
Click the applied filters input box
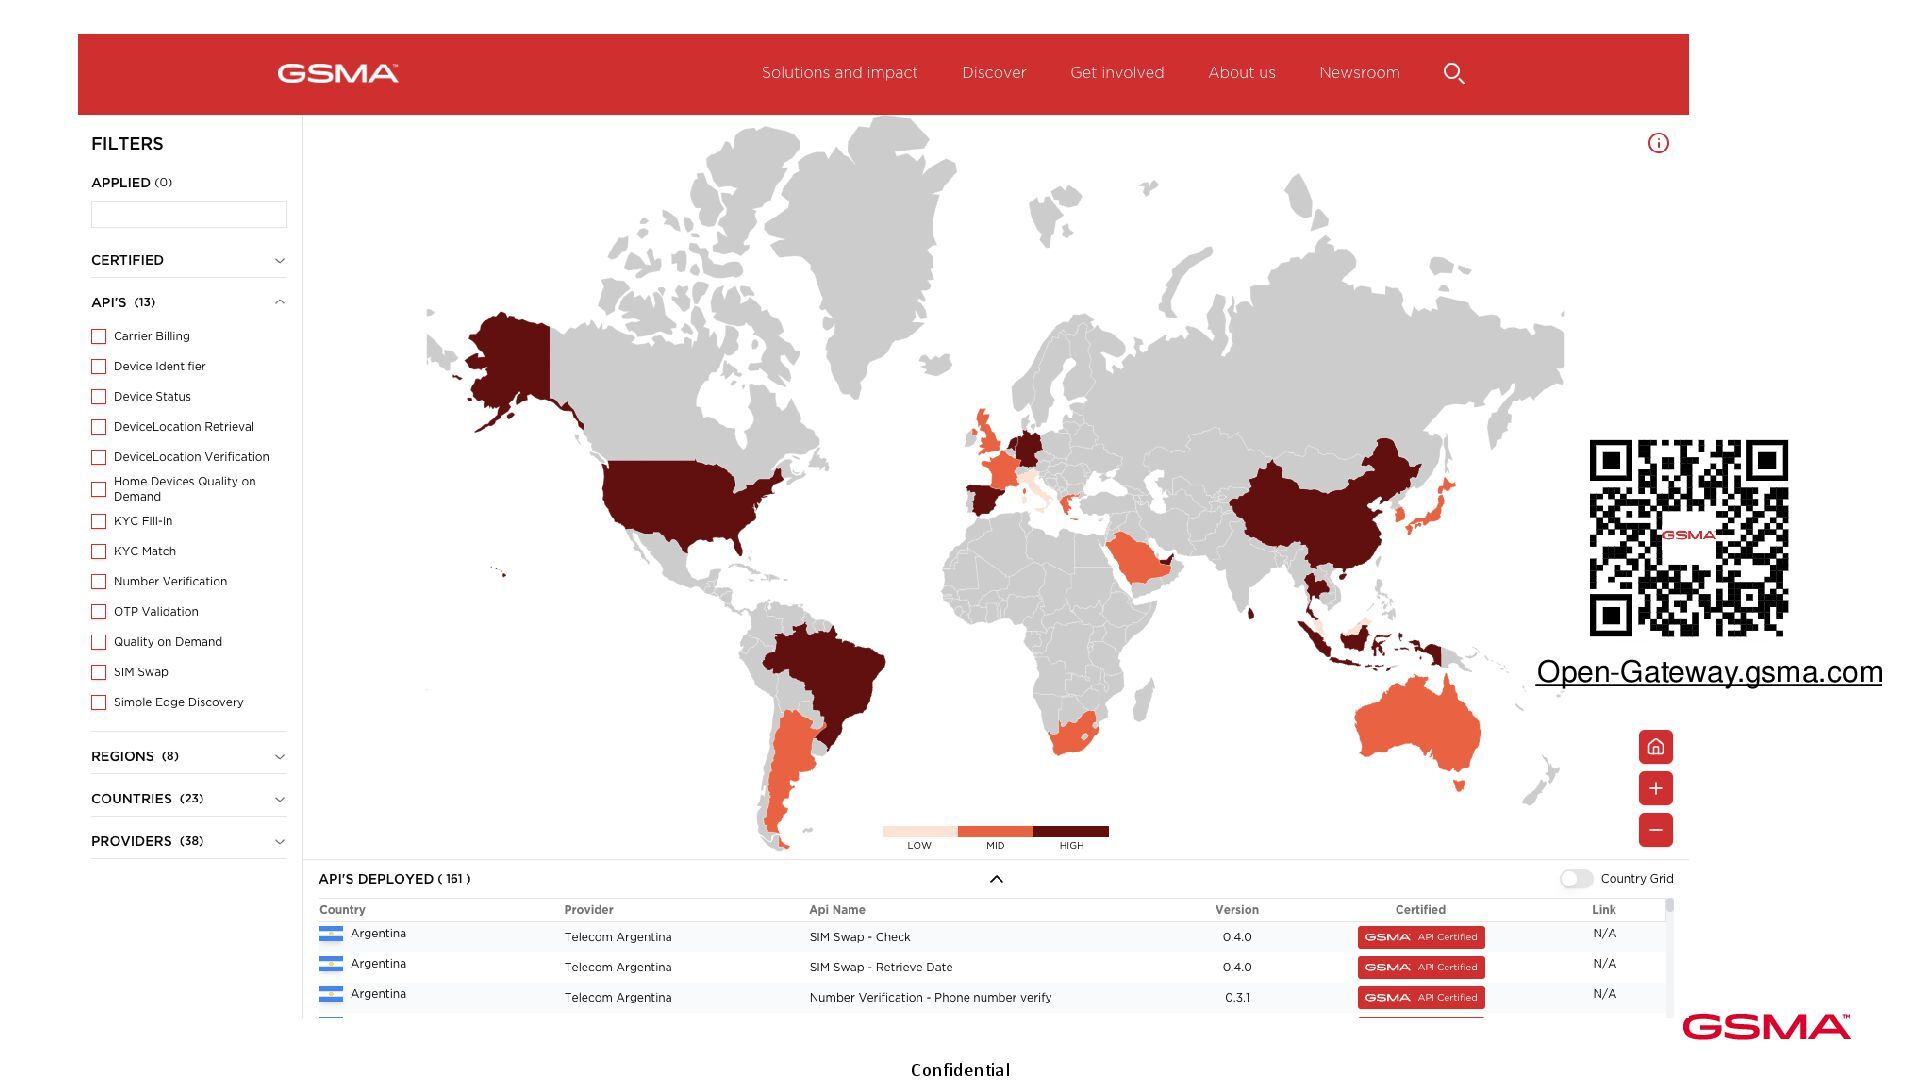click(x=189, y=214)
